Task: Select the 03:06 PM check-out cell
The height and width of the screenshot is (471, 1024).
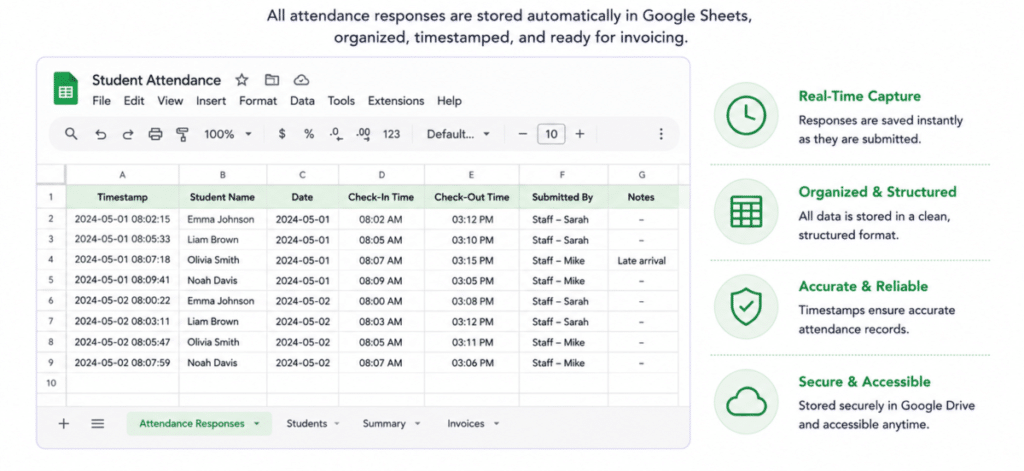Action: pyautogui.click(x=472, y=363)
